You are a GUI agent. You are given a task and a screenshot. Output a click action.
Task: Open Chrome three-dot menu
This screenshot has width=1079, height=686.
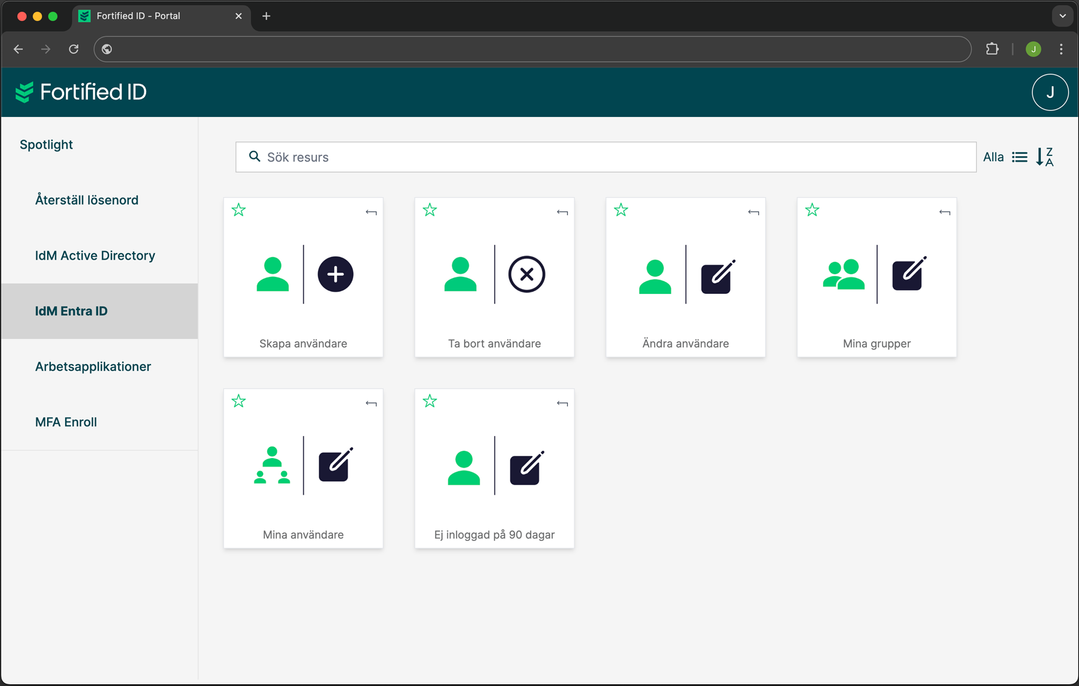[x=1061, y=49]
